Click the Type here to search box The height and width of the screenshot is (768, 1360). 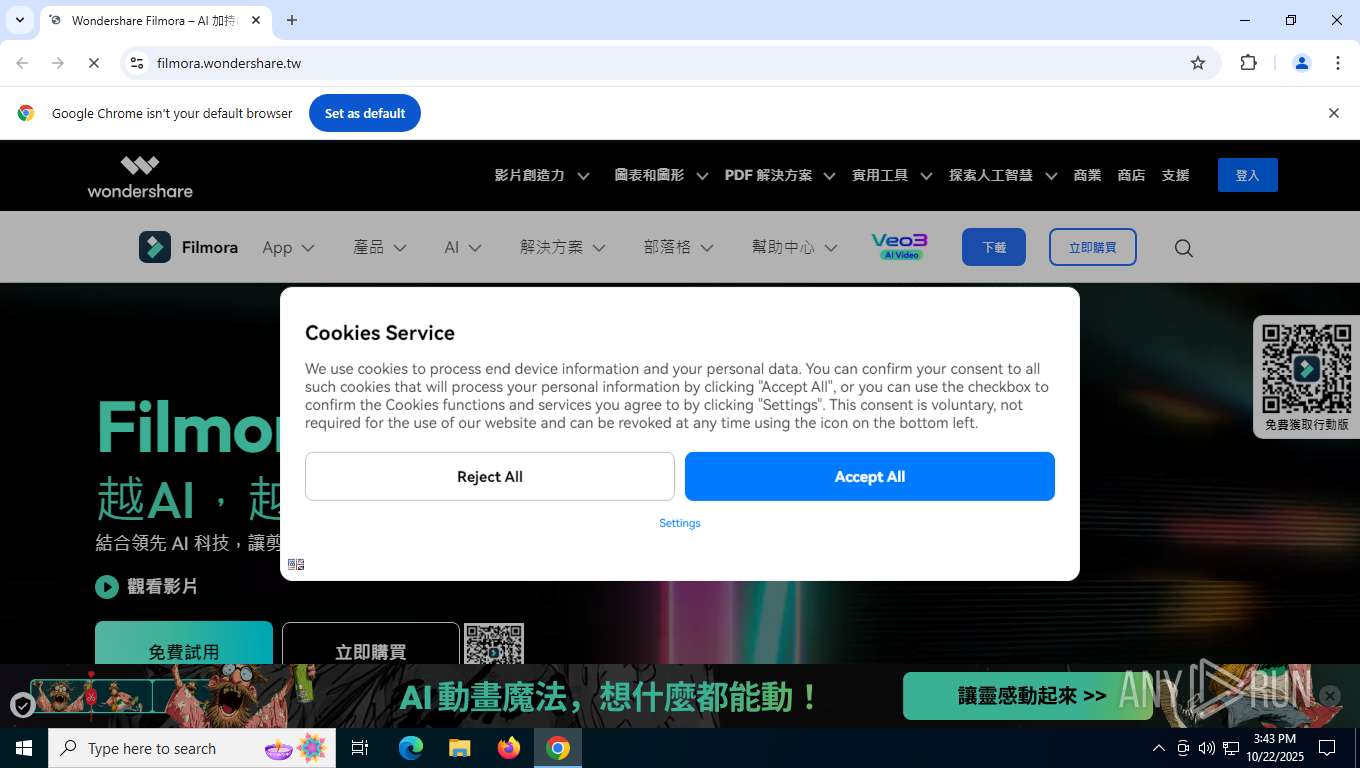(x=192, y=748)
